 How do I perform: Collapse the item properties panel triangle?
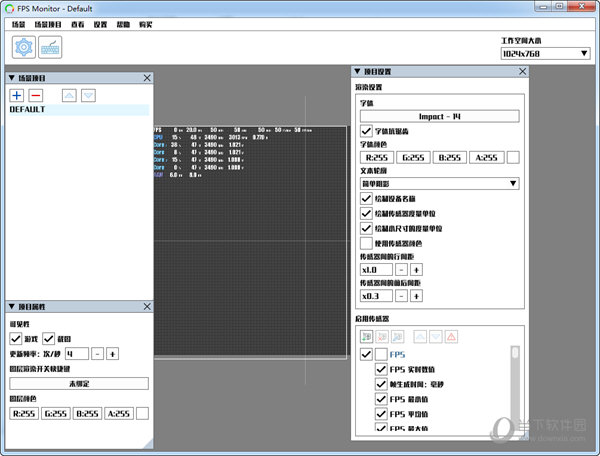point(11,306)
